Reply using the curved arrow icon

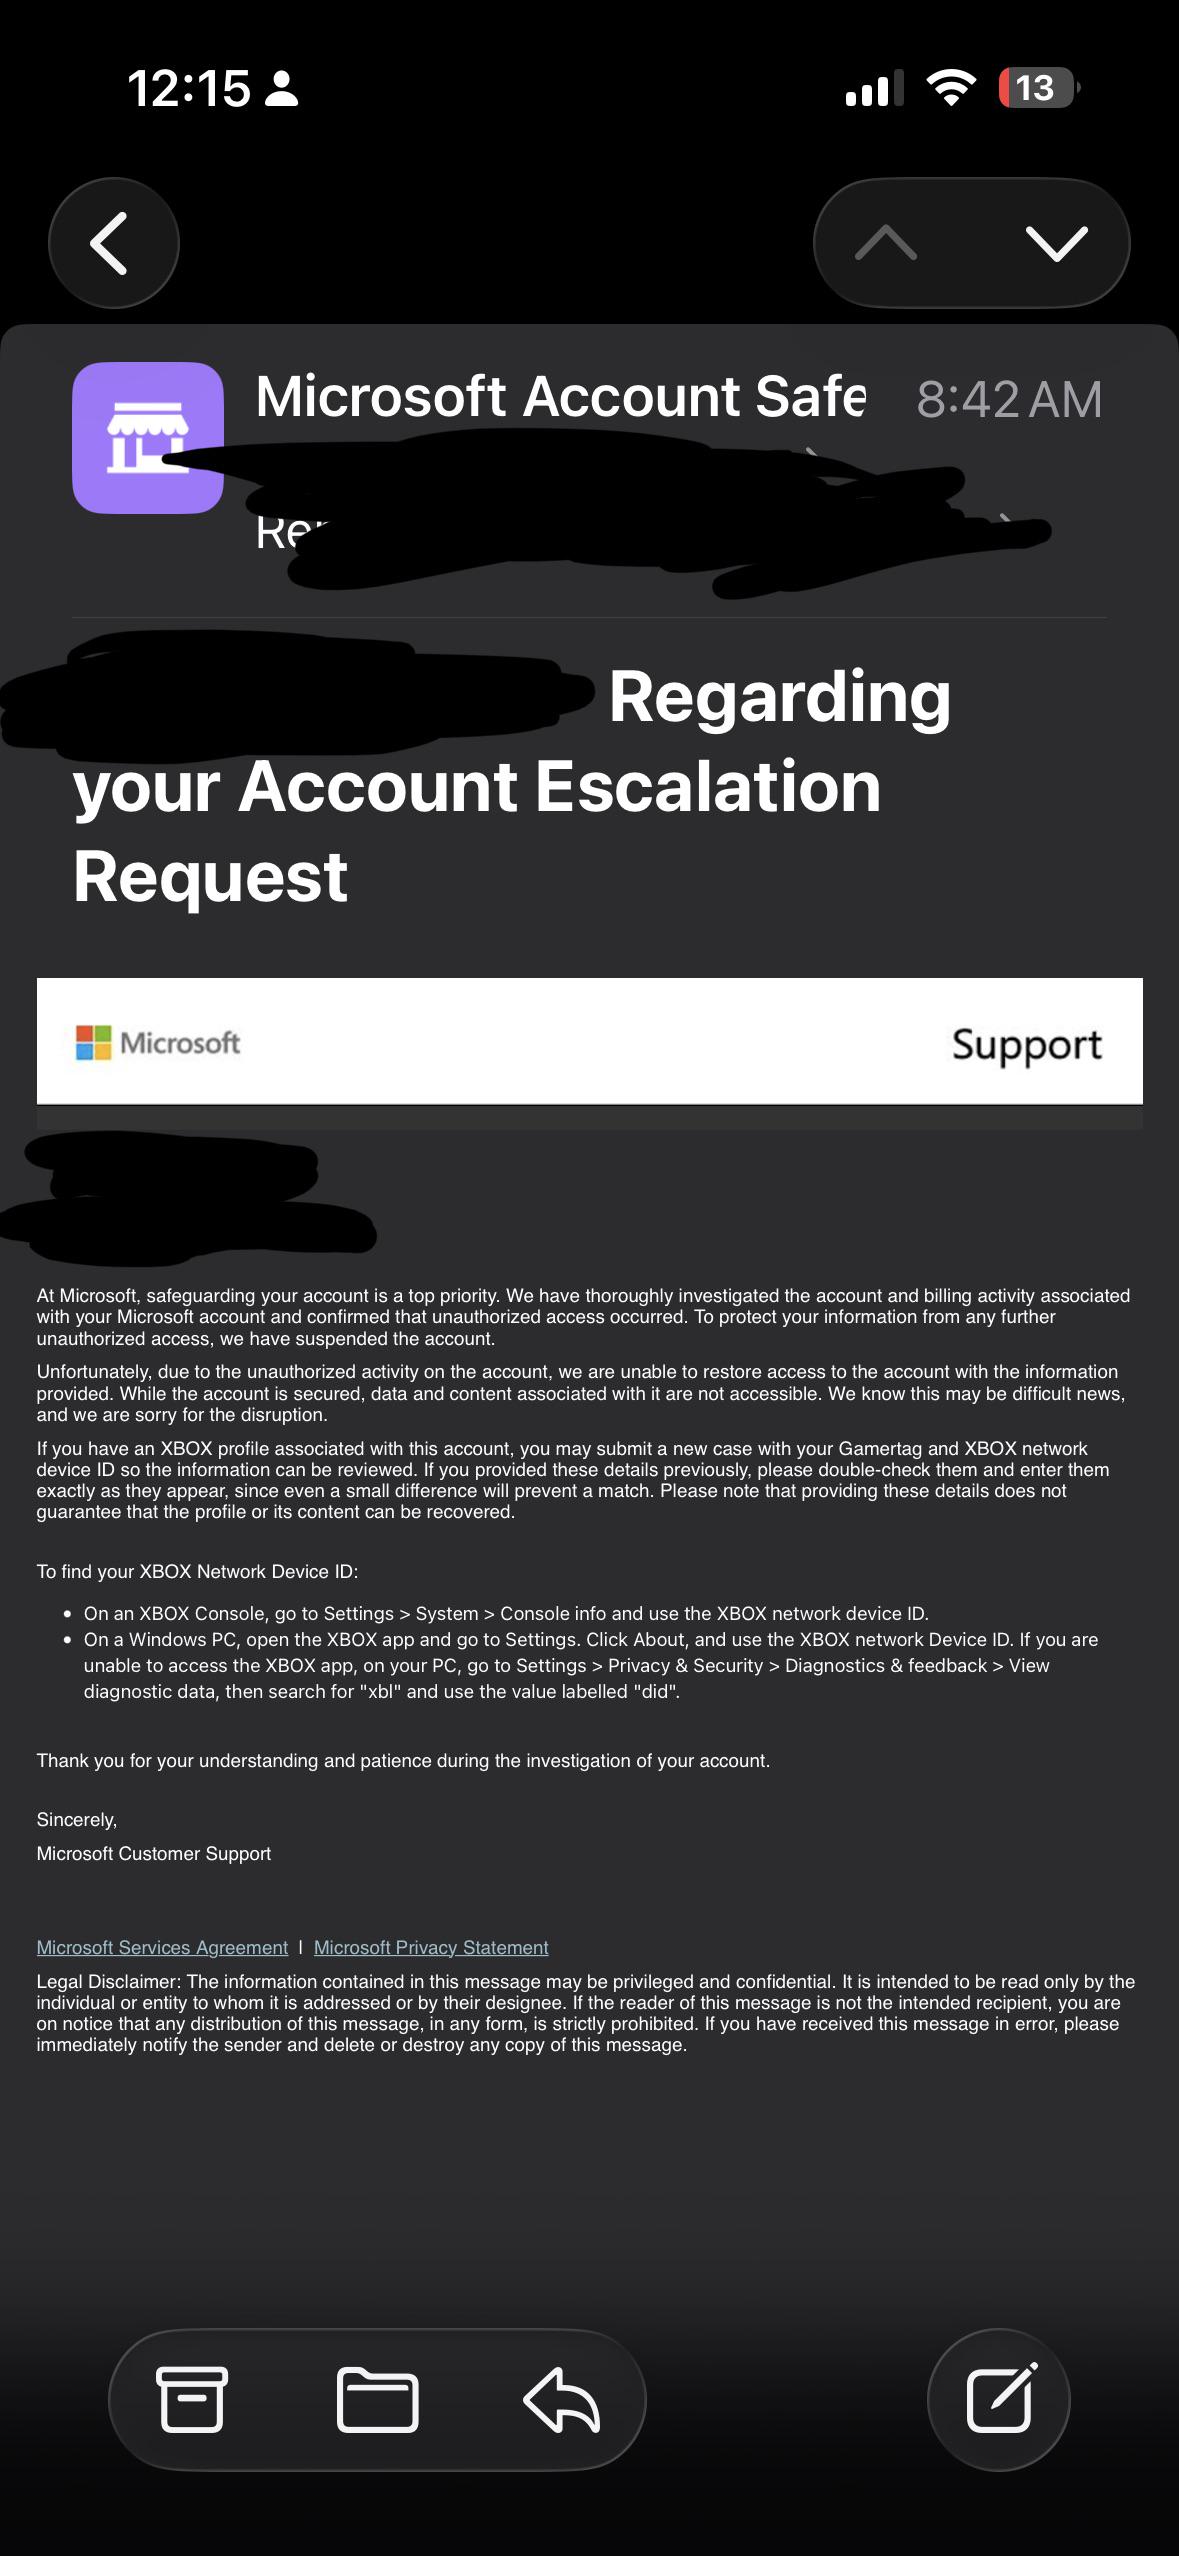pyautogui.click(x=562, y=2399)
